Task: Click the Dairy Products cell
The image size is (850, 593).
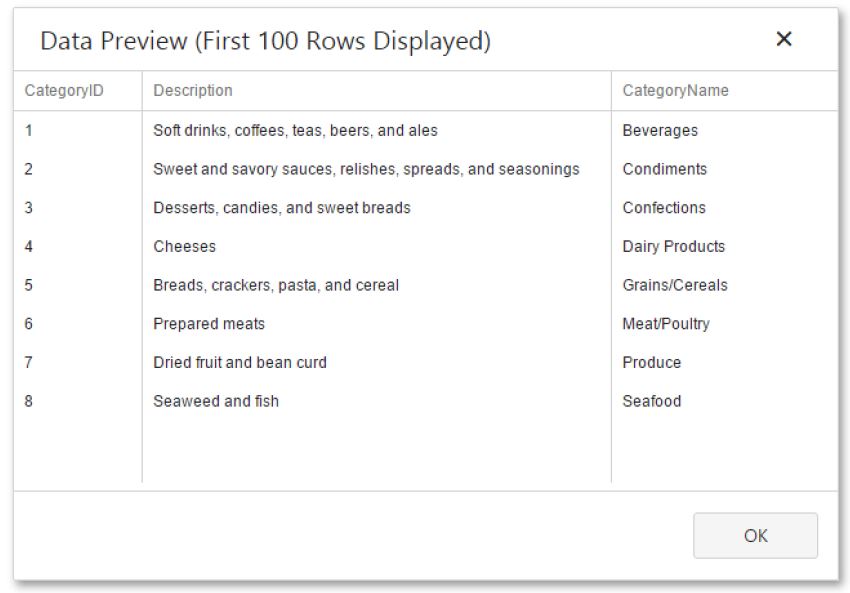Action: (673, 247)
